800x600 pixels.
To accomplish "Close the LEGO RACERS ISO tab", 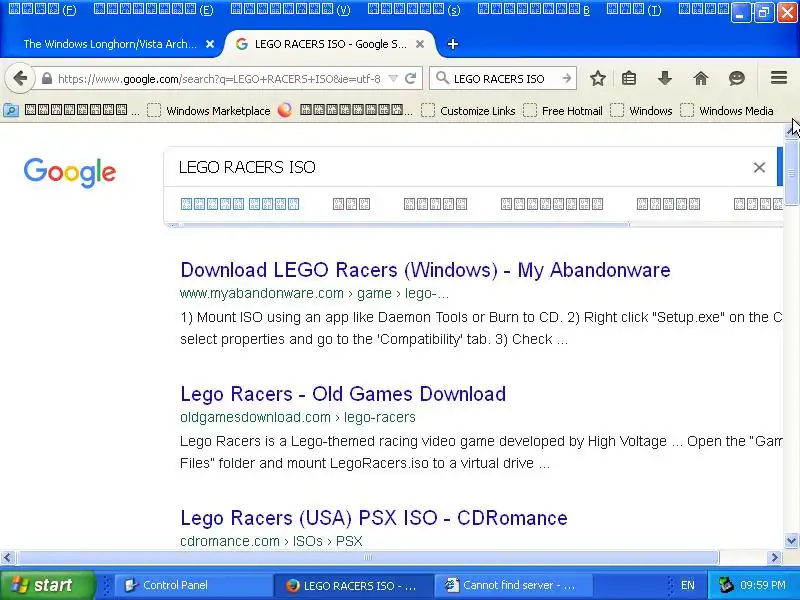I will (x=420, y=44).
